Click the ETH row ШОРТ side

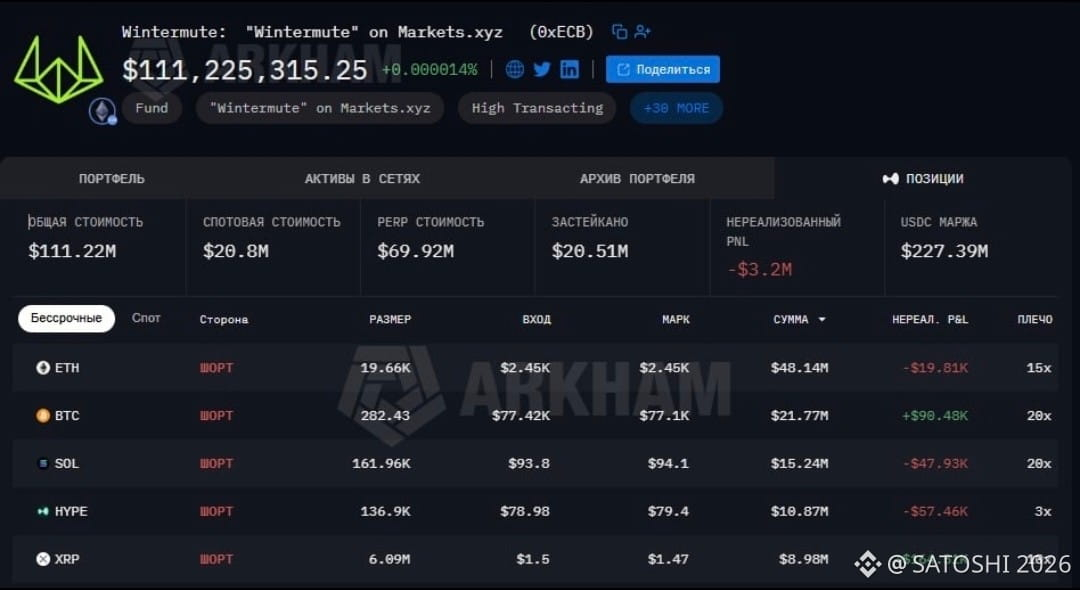[216, 368]
